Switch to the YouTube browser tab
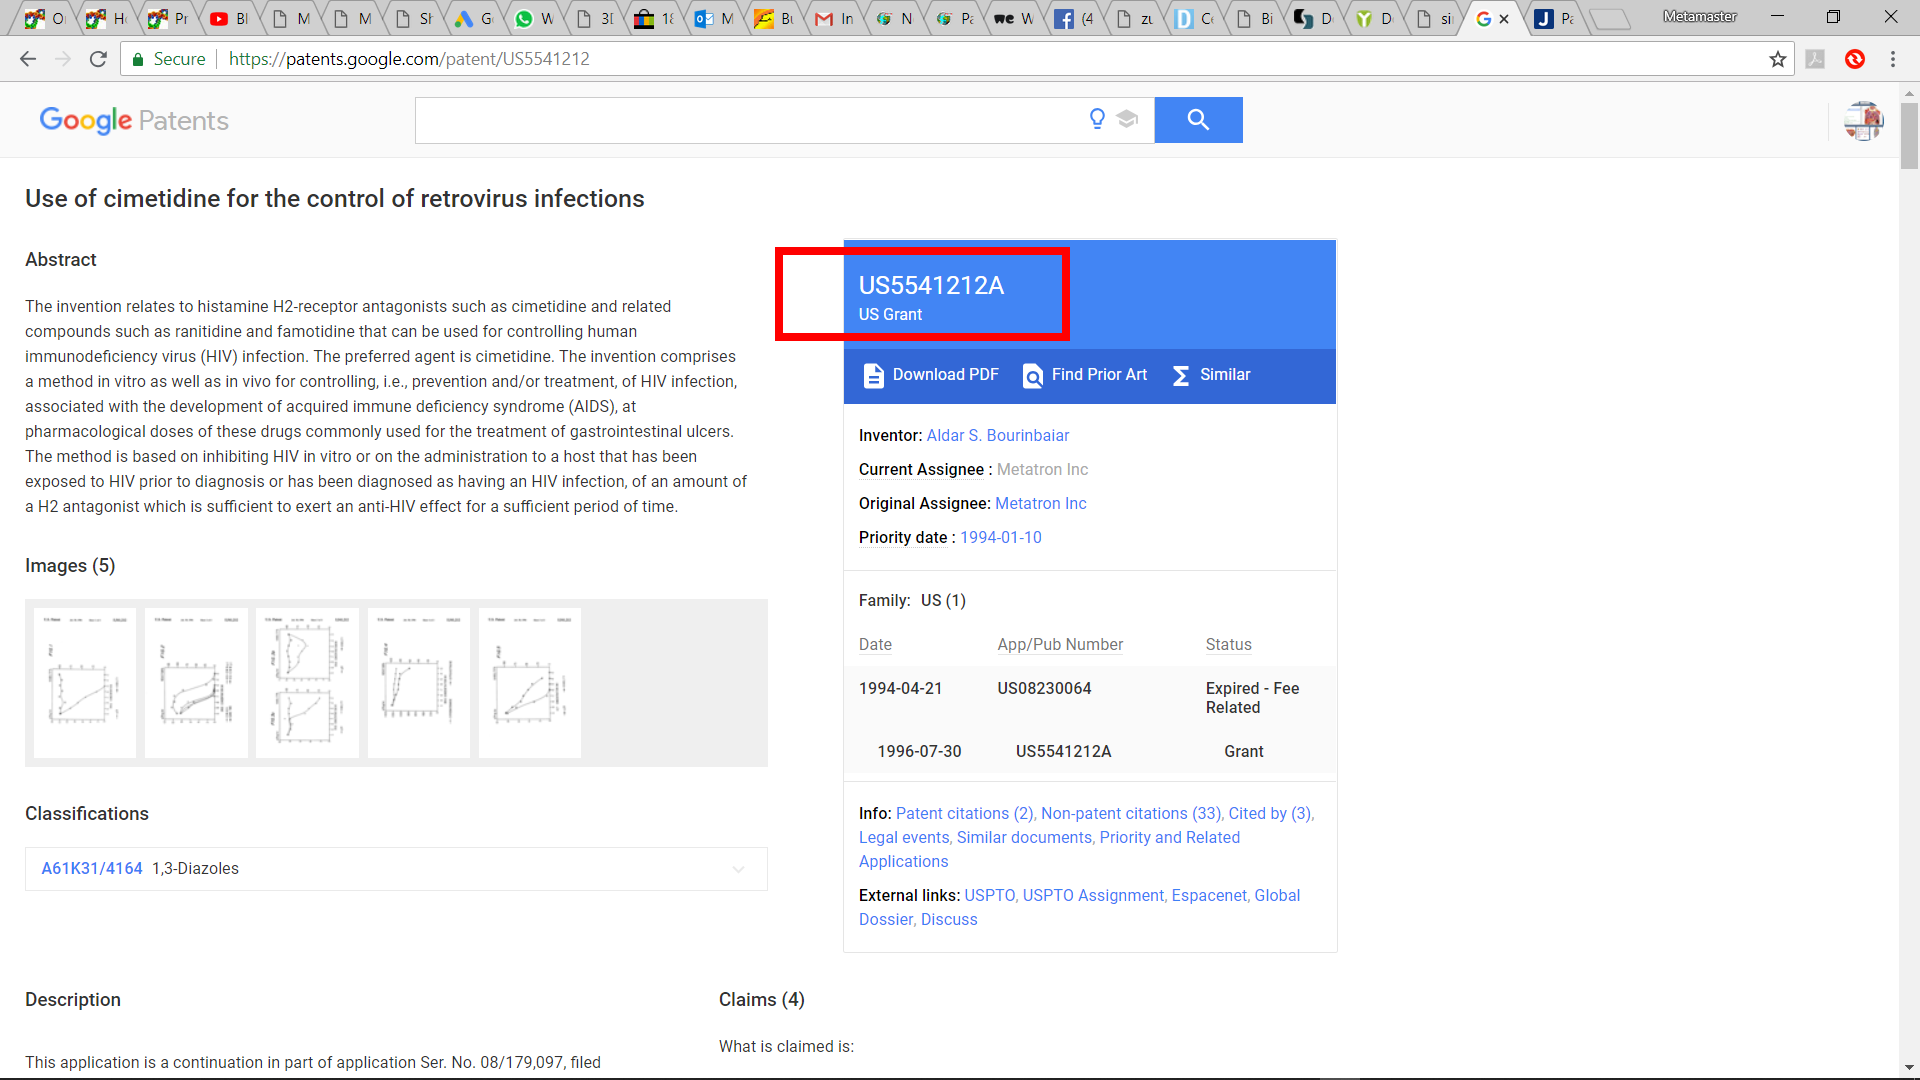Viewport: 1920px width, 1080px height. [228, 18]
